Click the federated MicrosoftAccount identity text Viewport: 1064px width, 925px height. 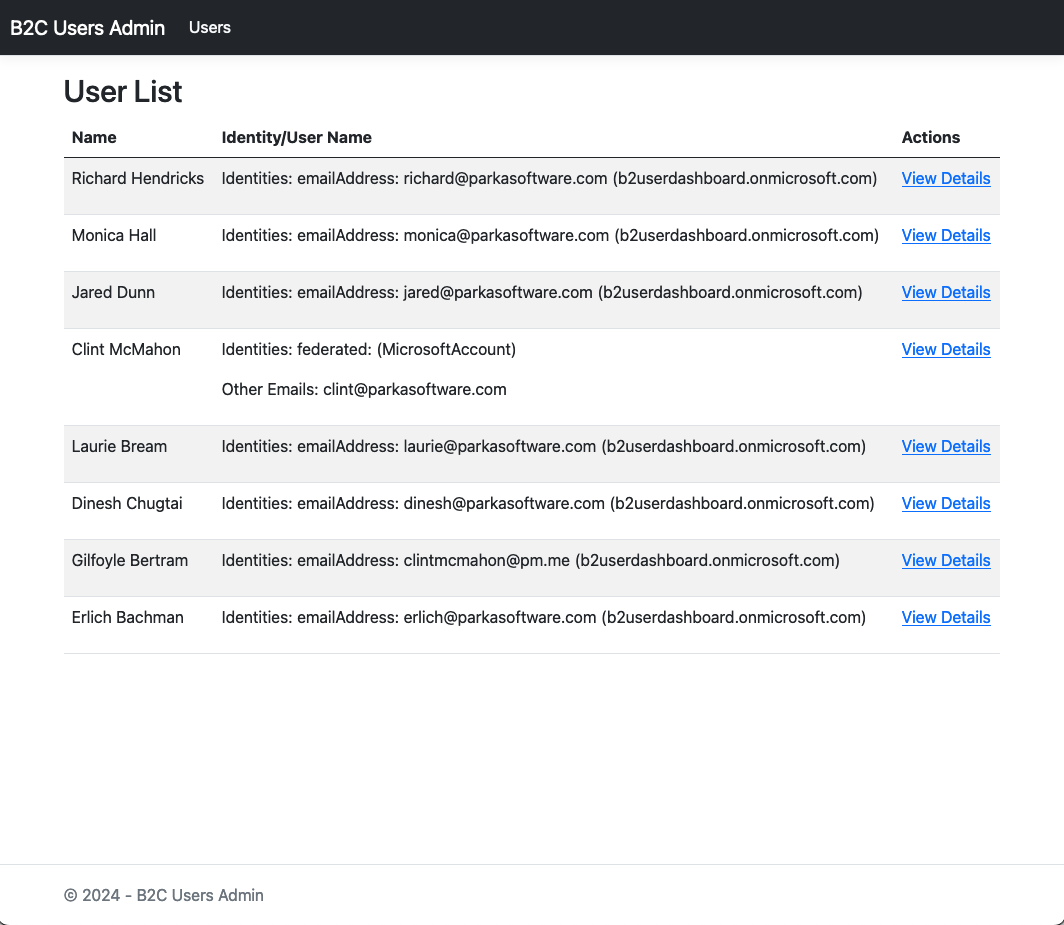pos(369,350)
